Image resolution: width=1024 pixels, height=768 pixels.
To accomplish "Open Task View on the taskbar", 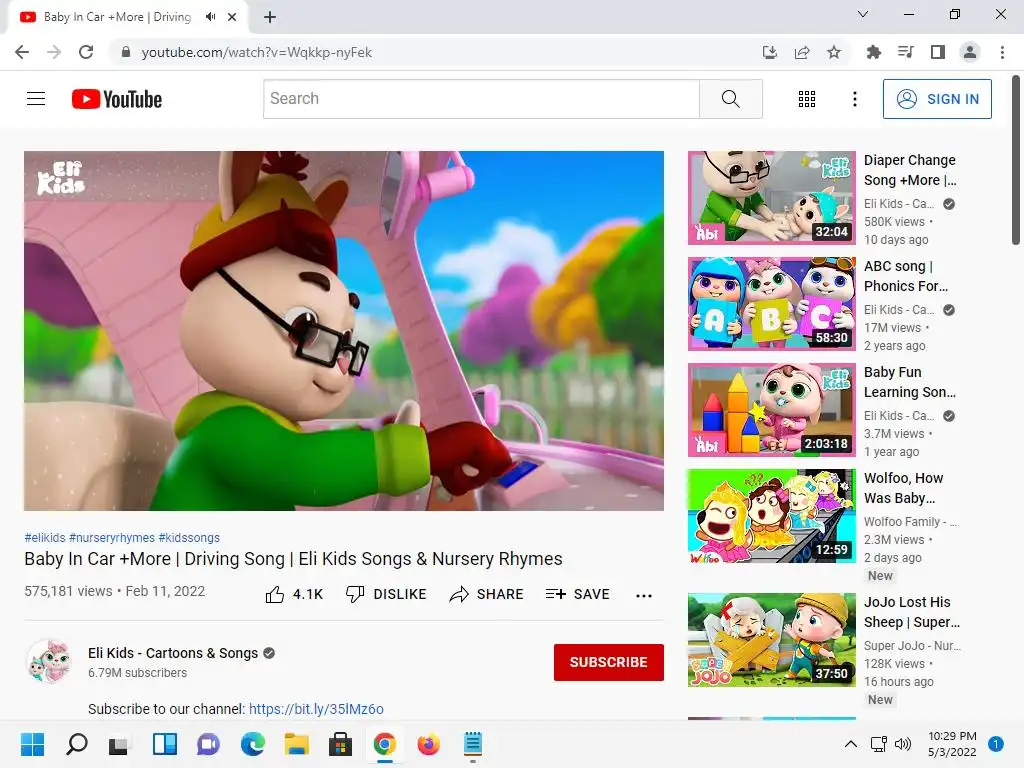I will [119, 744].
